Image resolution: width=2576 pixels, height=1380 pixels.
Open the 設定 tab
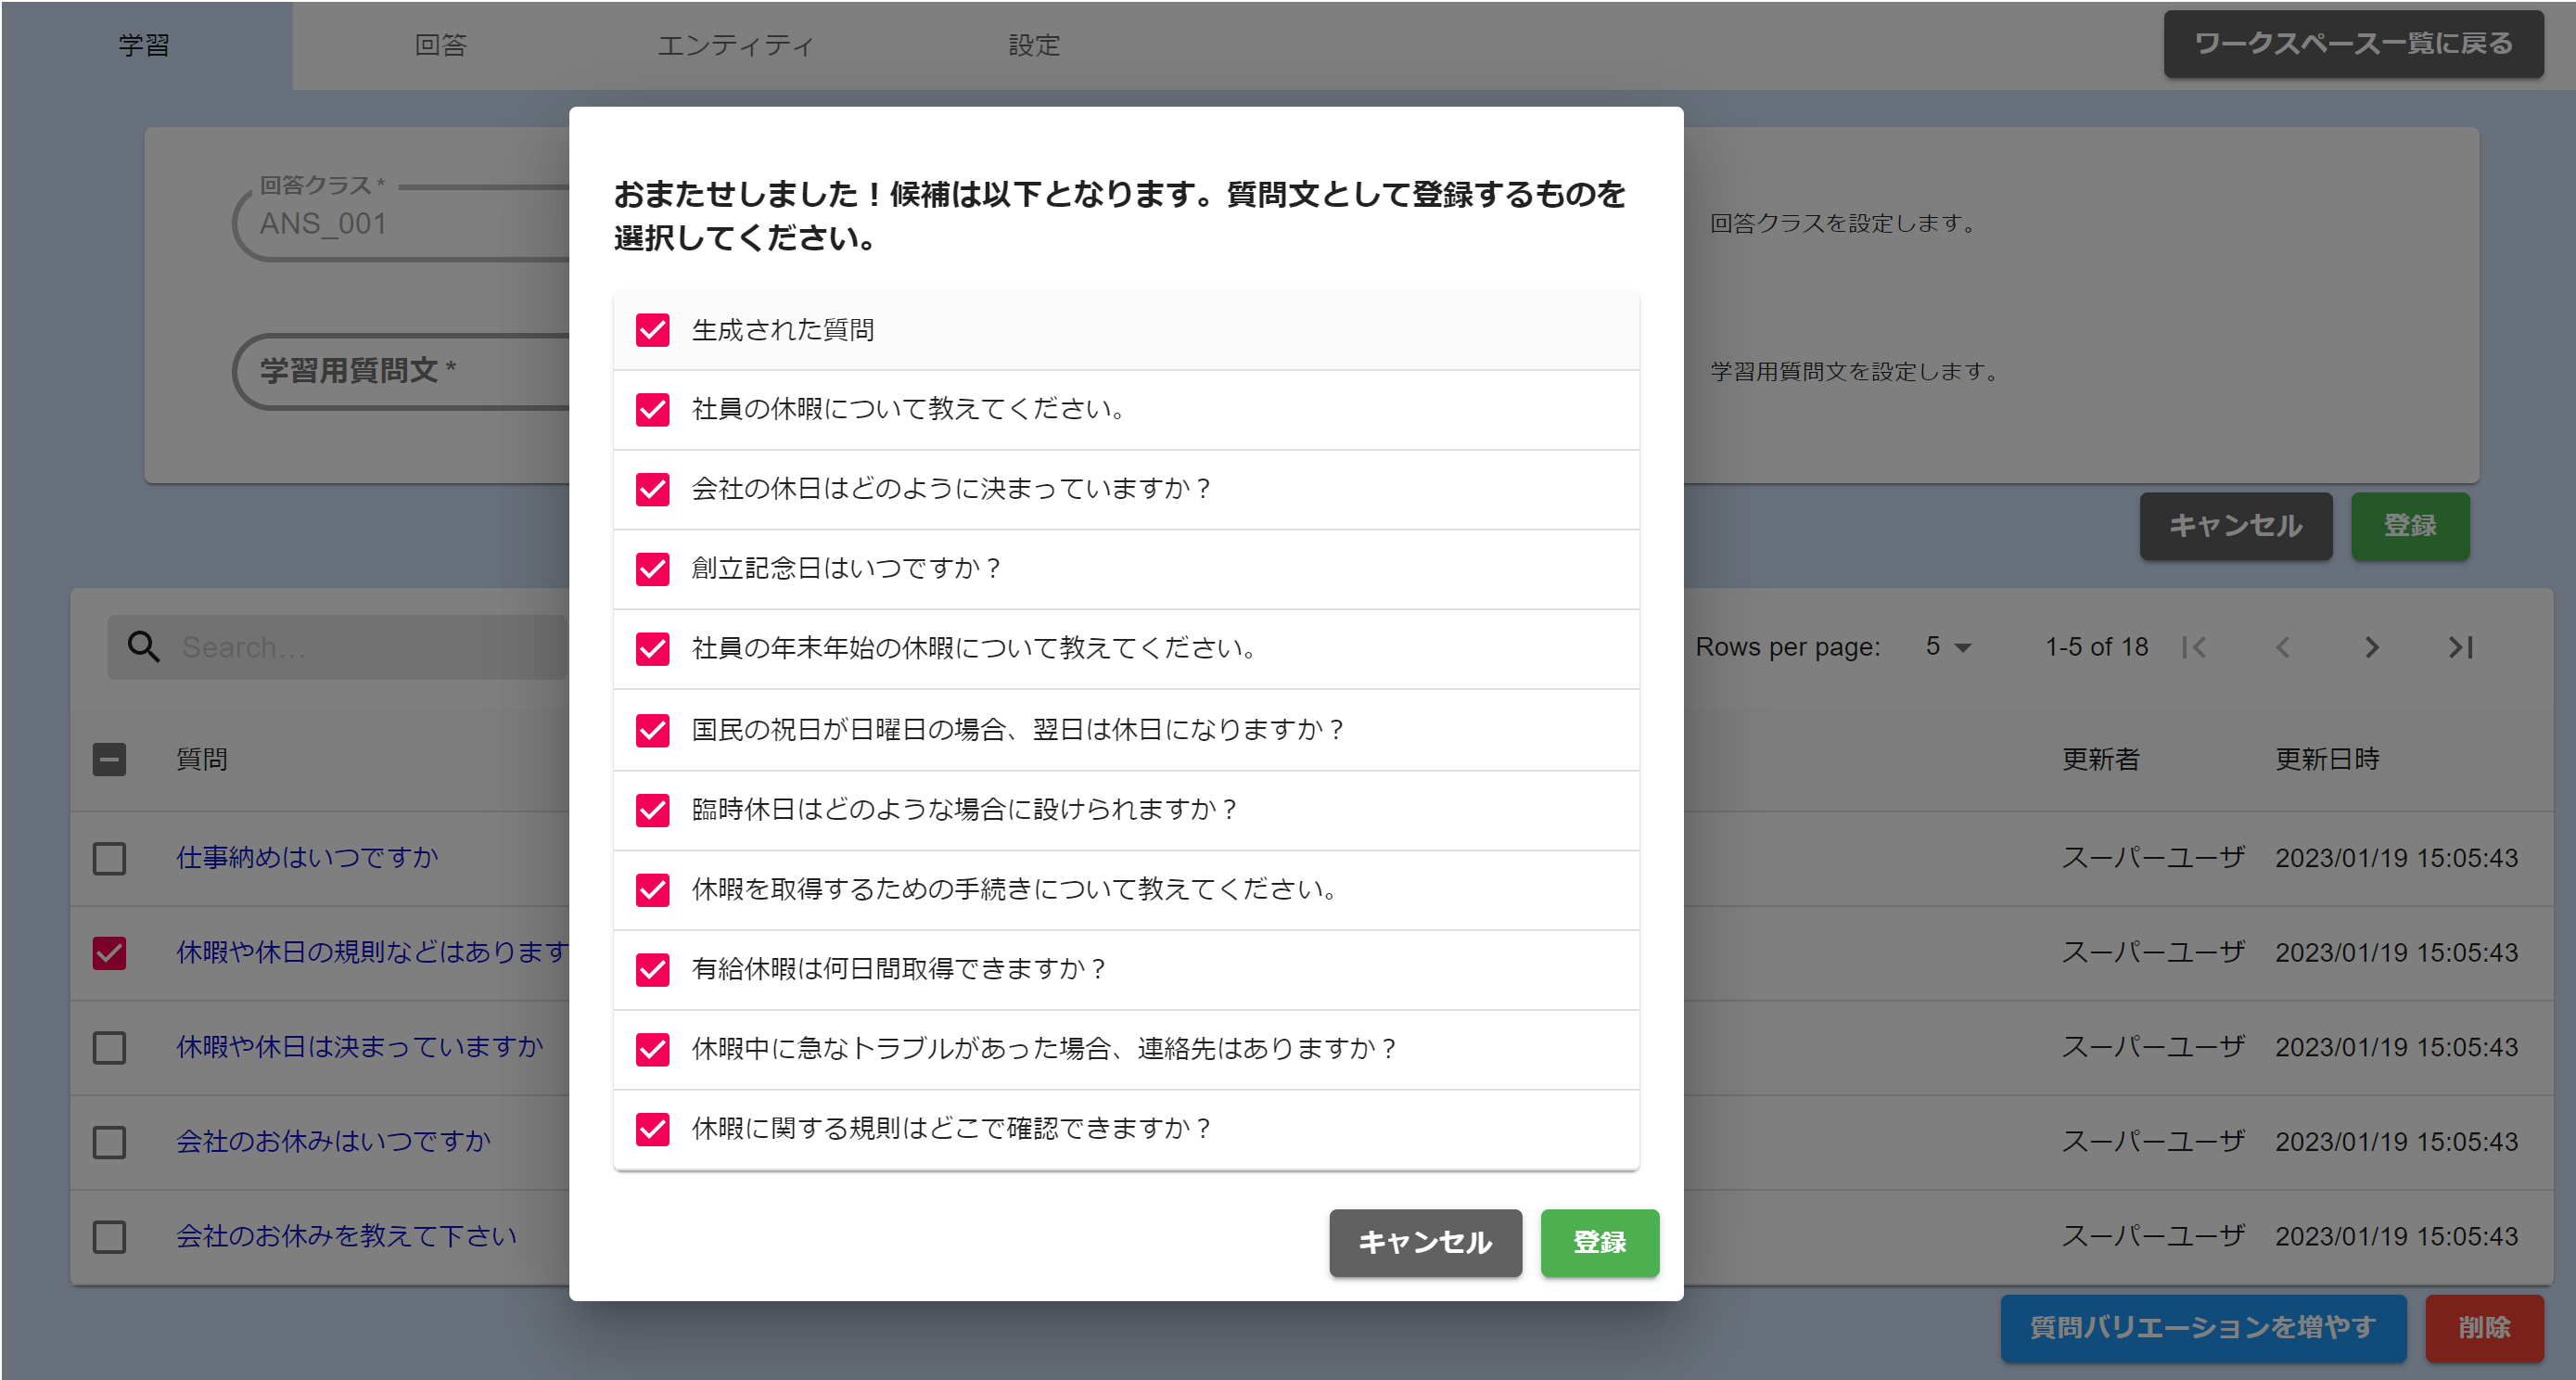pyautogui.click(x=1033, y=45)
